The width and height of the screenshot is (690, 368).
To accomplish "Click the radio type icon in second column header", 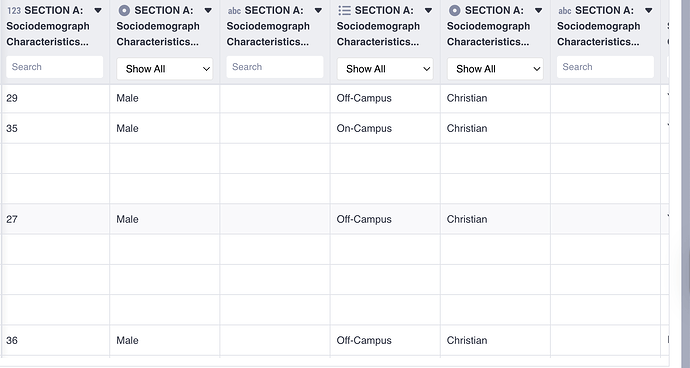I will pos(124,11).
